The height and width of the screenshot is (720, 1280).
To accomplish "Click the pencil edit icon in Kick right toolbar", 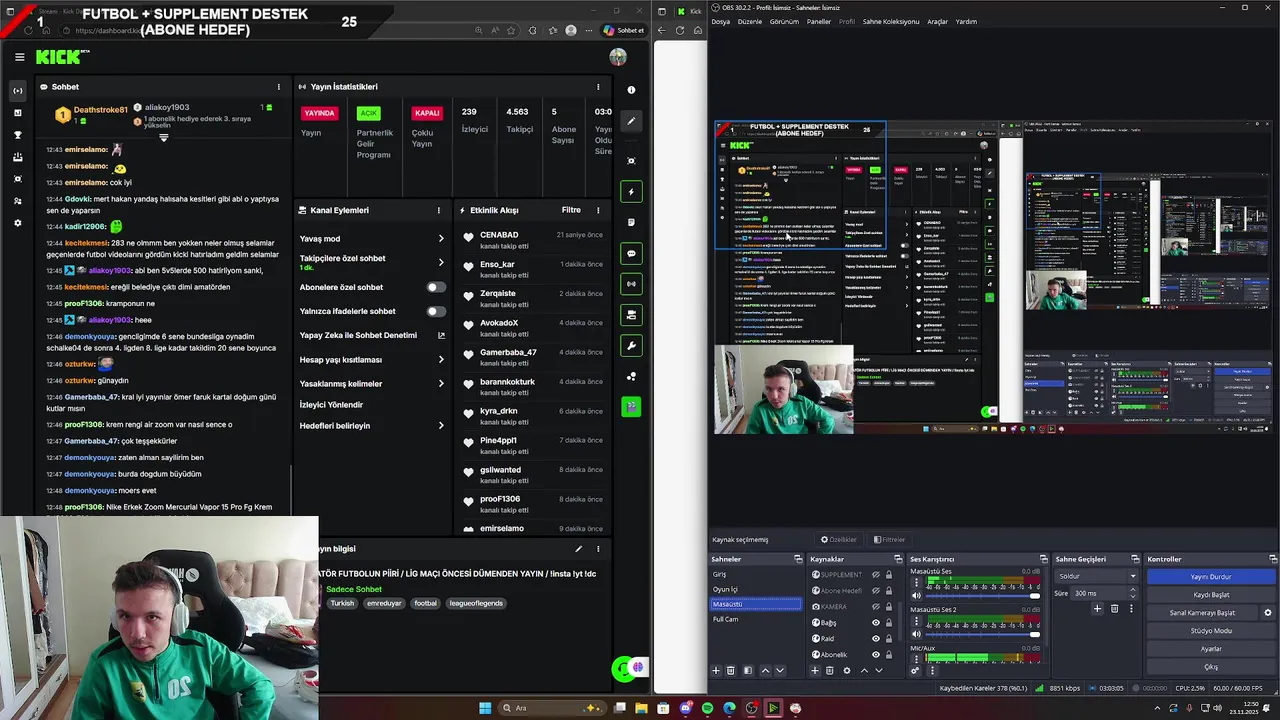I will pos(631,121).
